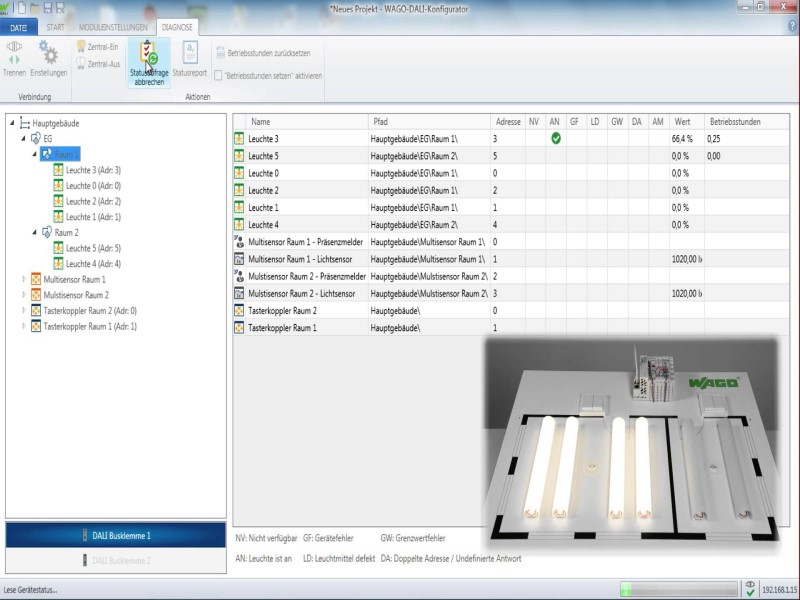800x600 pixels.
Task: Collapse the Raum 1 tree node
Action: click(35, 154)
